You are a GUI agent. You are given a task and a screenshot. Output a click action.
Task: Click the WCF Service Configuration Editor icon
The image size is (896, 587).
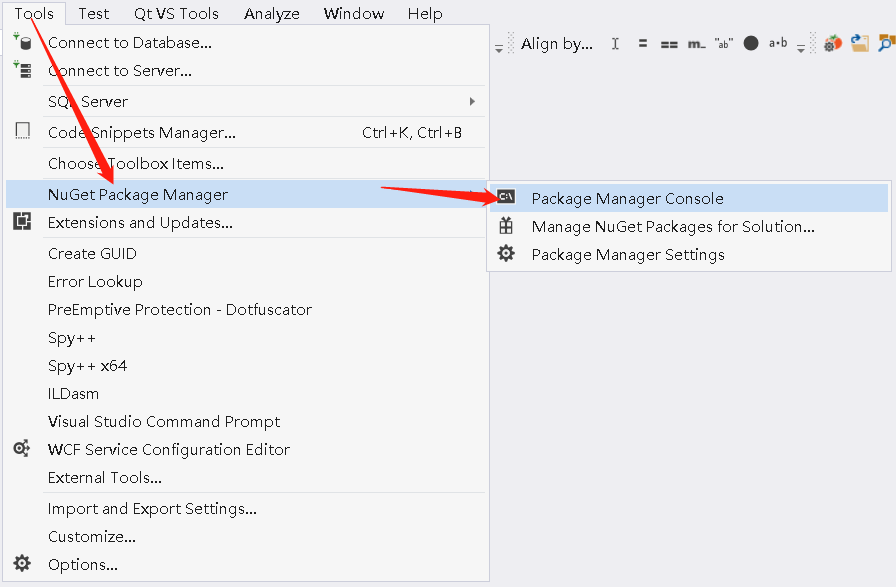pos(22,449)
